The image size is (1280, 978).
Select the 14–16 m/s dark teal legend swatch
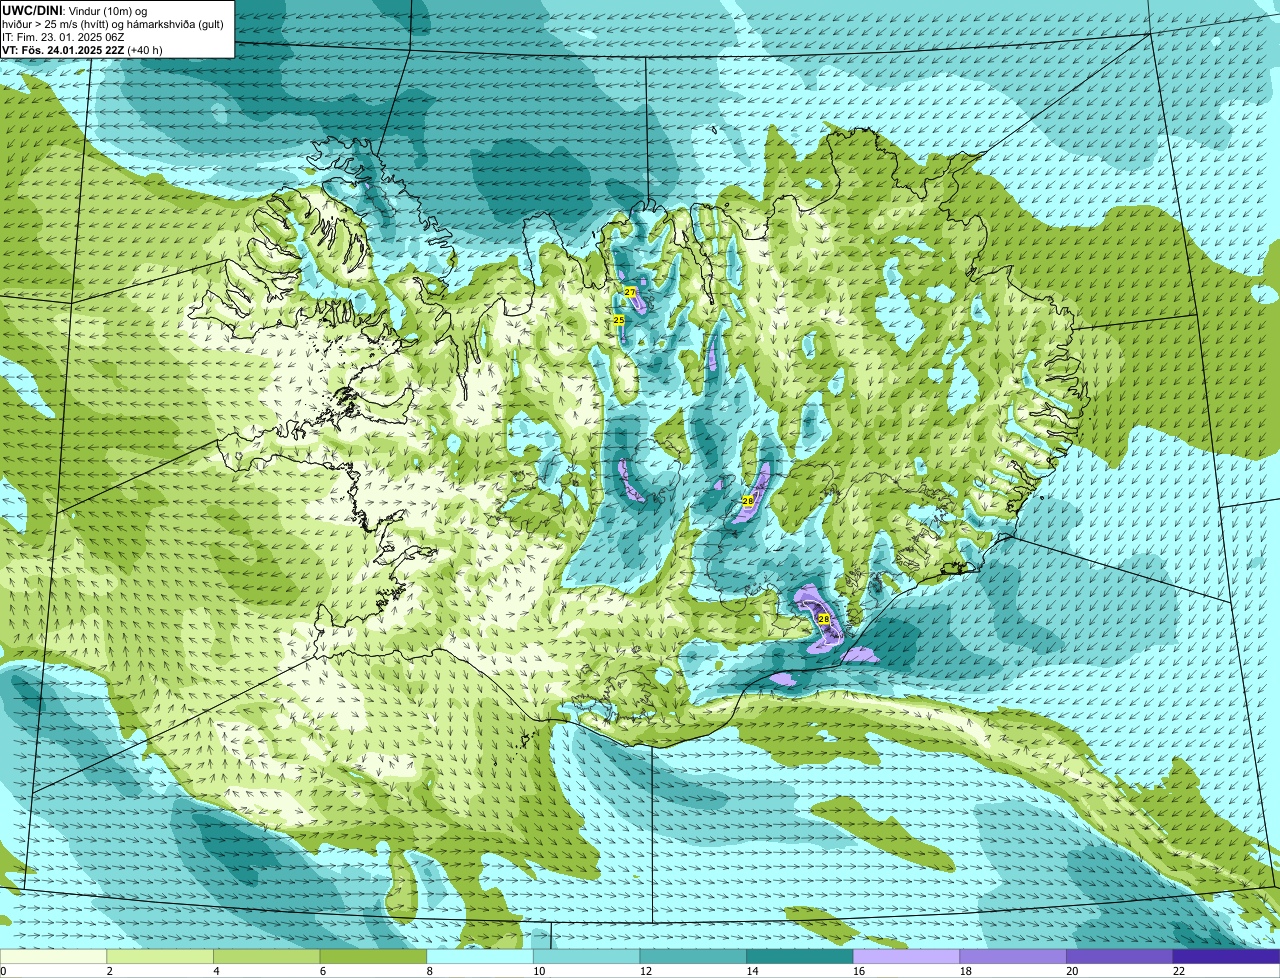(800, 956)
